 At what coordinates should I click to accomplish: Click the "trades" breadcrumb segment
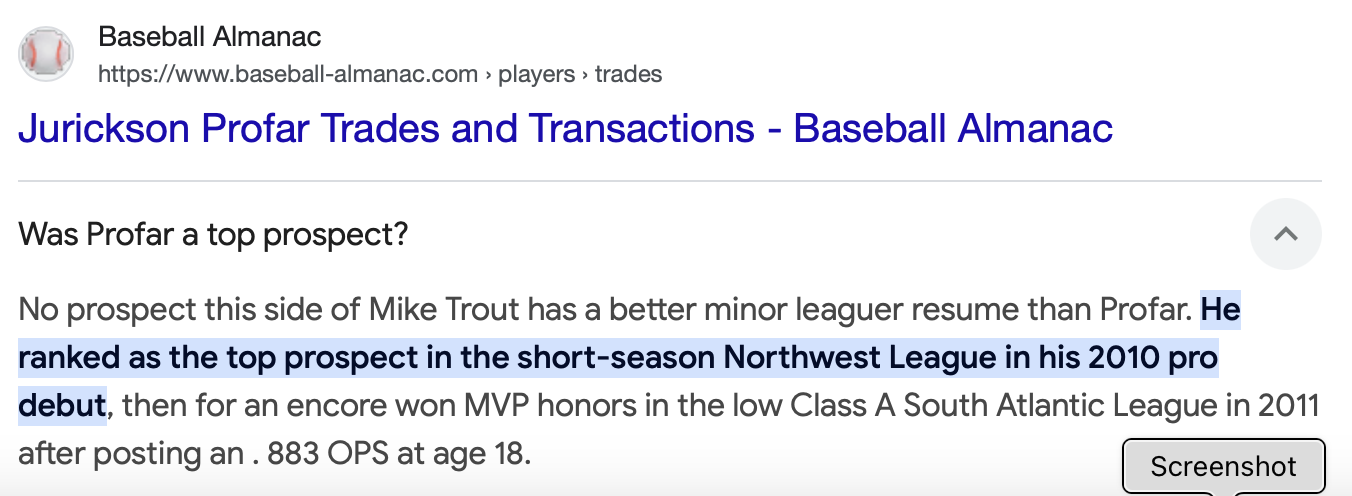pos(628,74)
